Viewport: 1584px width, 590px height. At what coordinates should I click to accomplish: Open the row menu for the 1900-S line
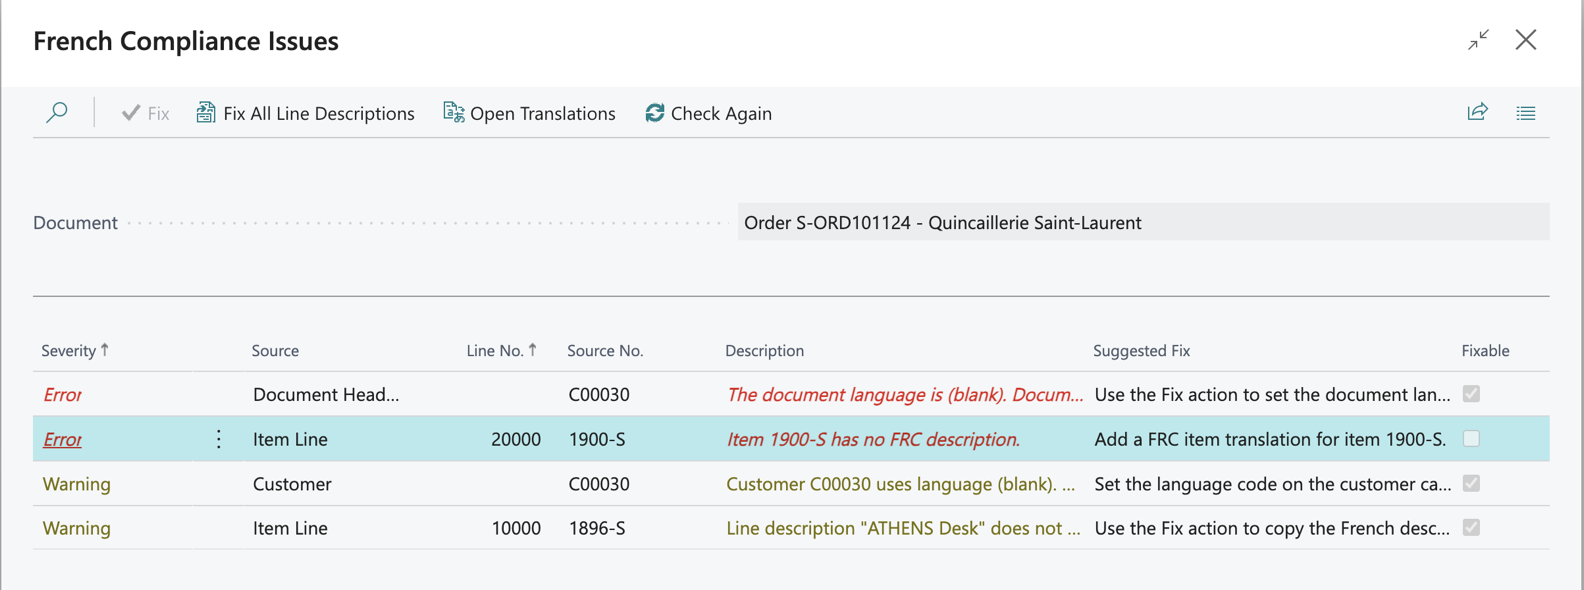tap(219, 439)
